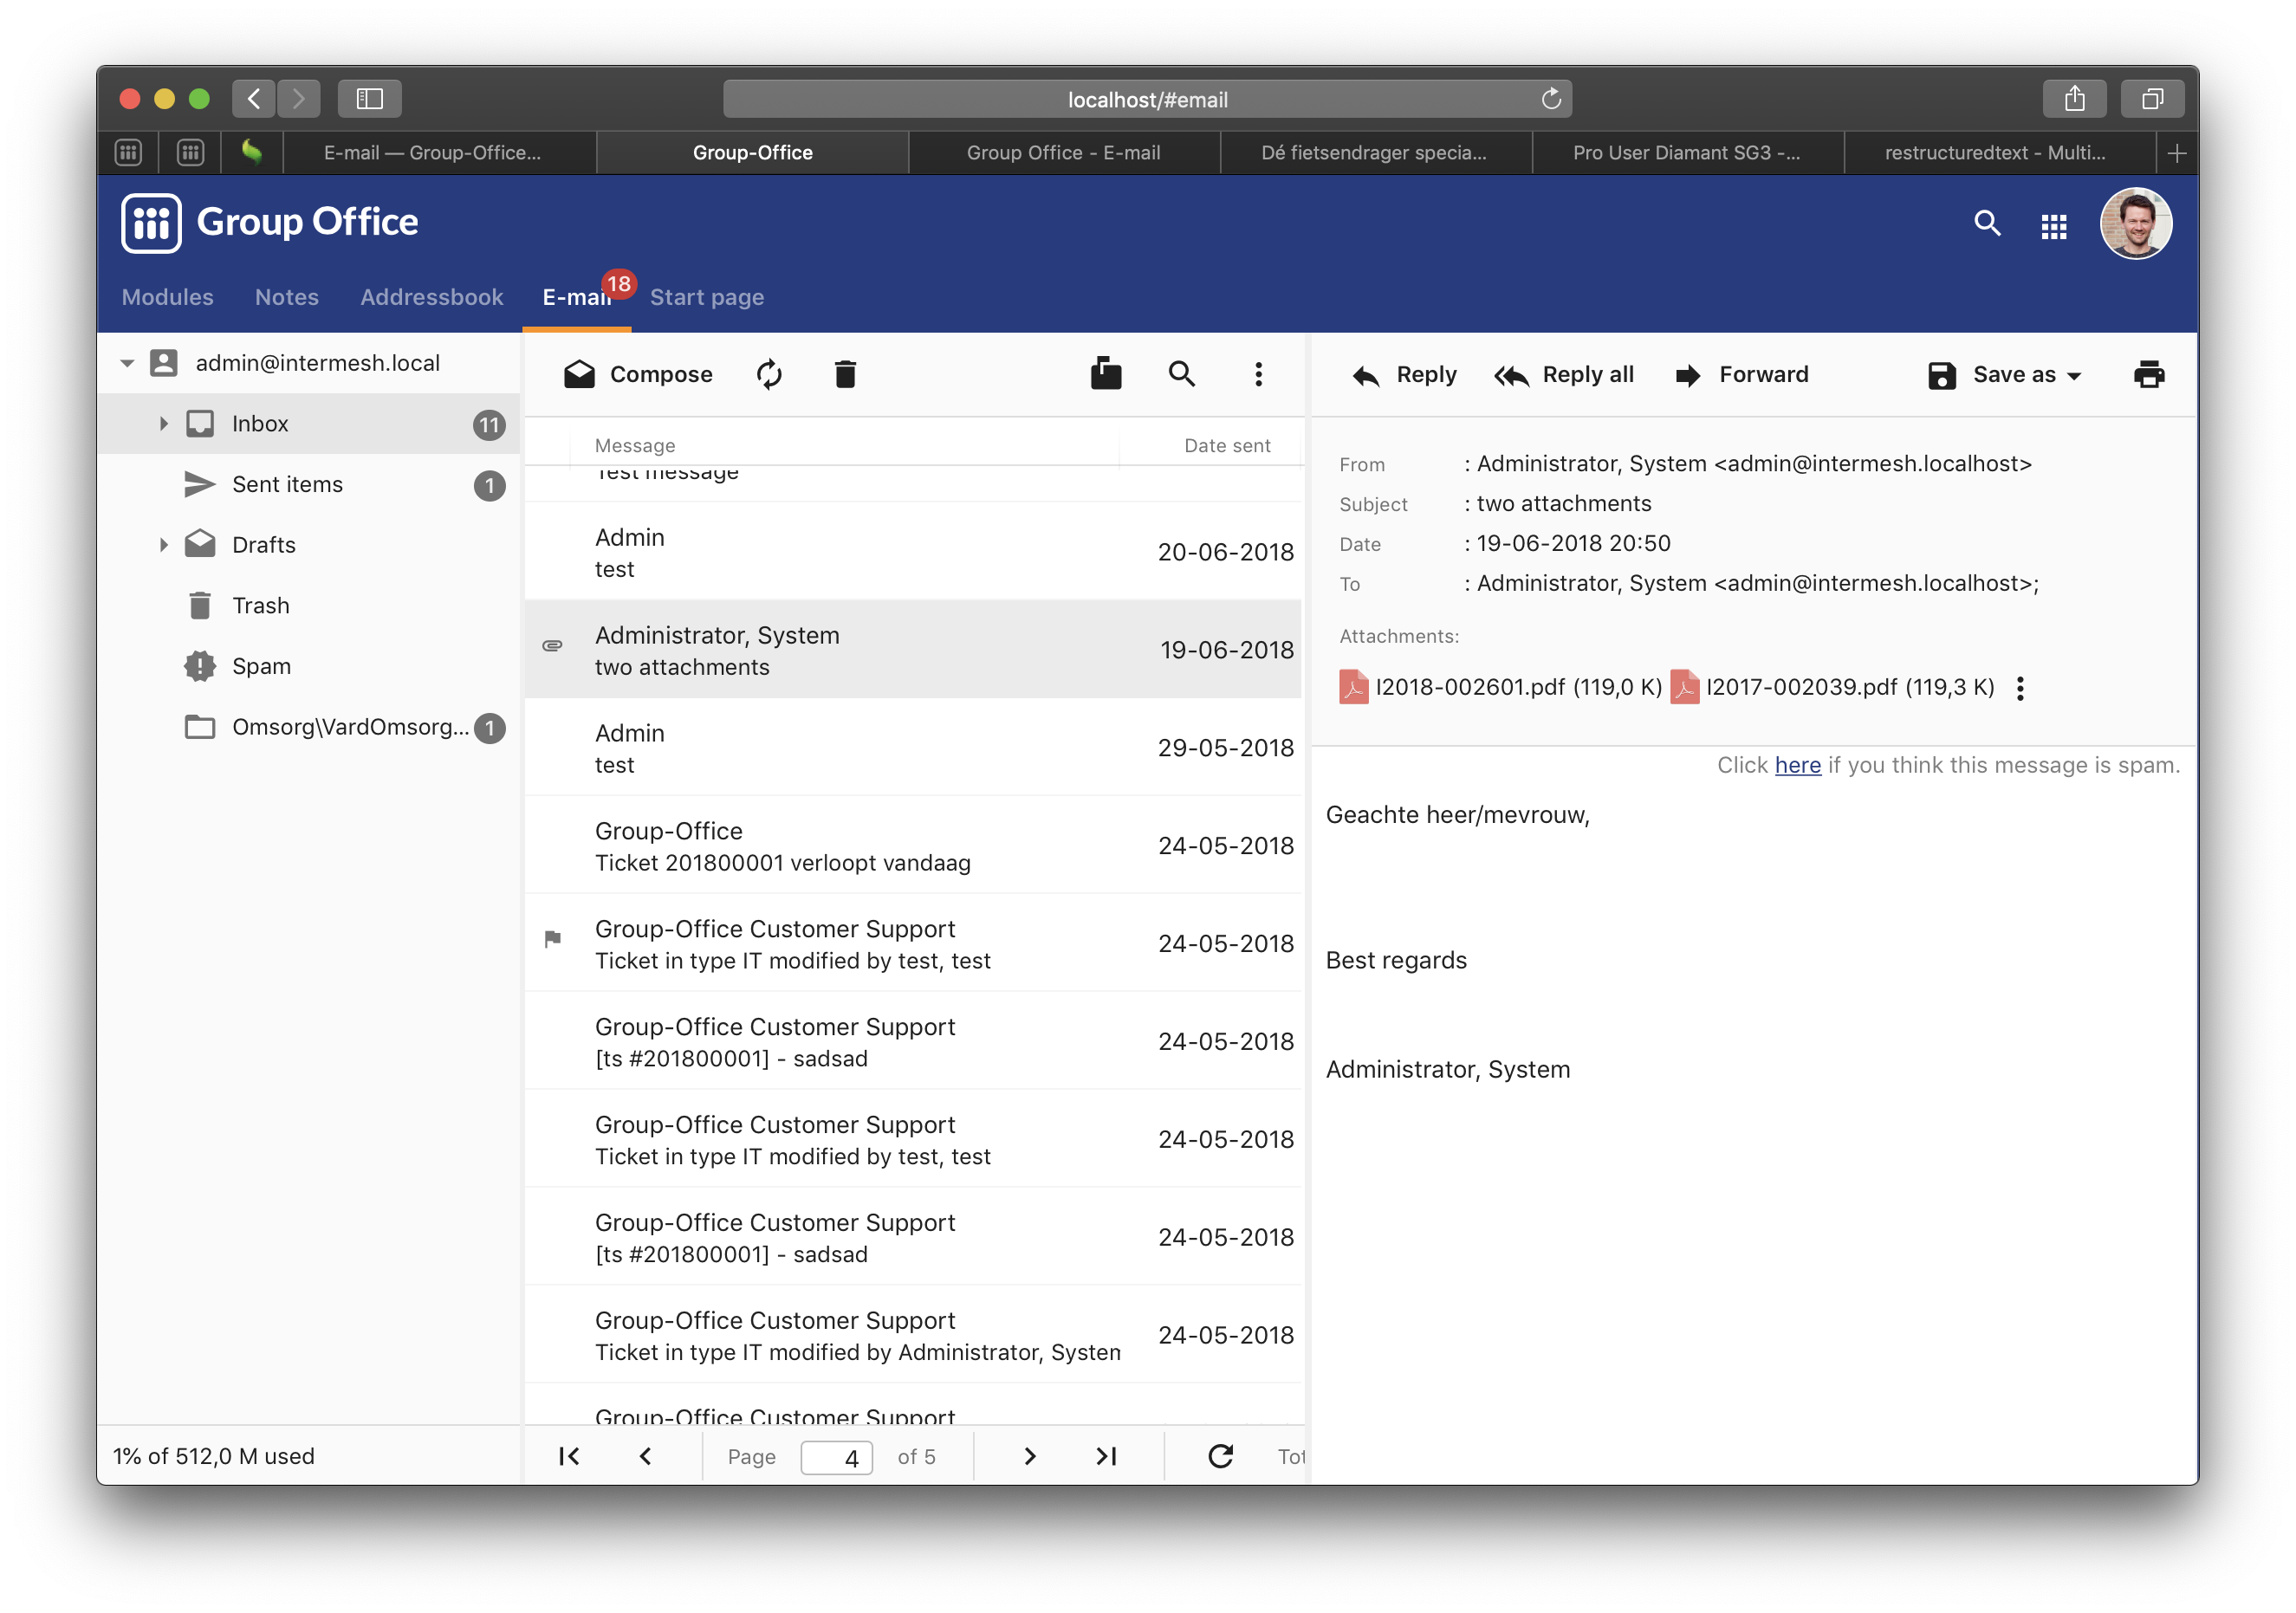Open the user avatar profile menu
The image size is (2296, 1613).
2136,224
